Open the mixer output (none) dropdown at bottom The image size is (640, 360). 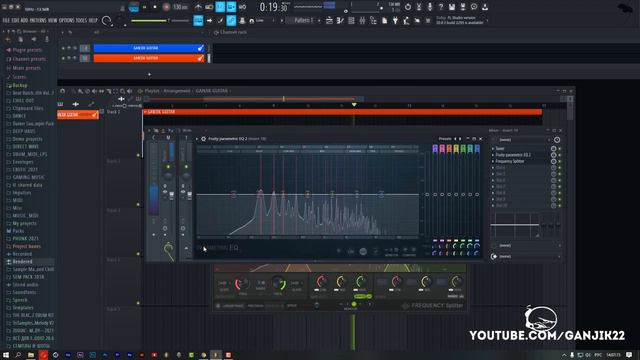pos(527,256)
